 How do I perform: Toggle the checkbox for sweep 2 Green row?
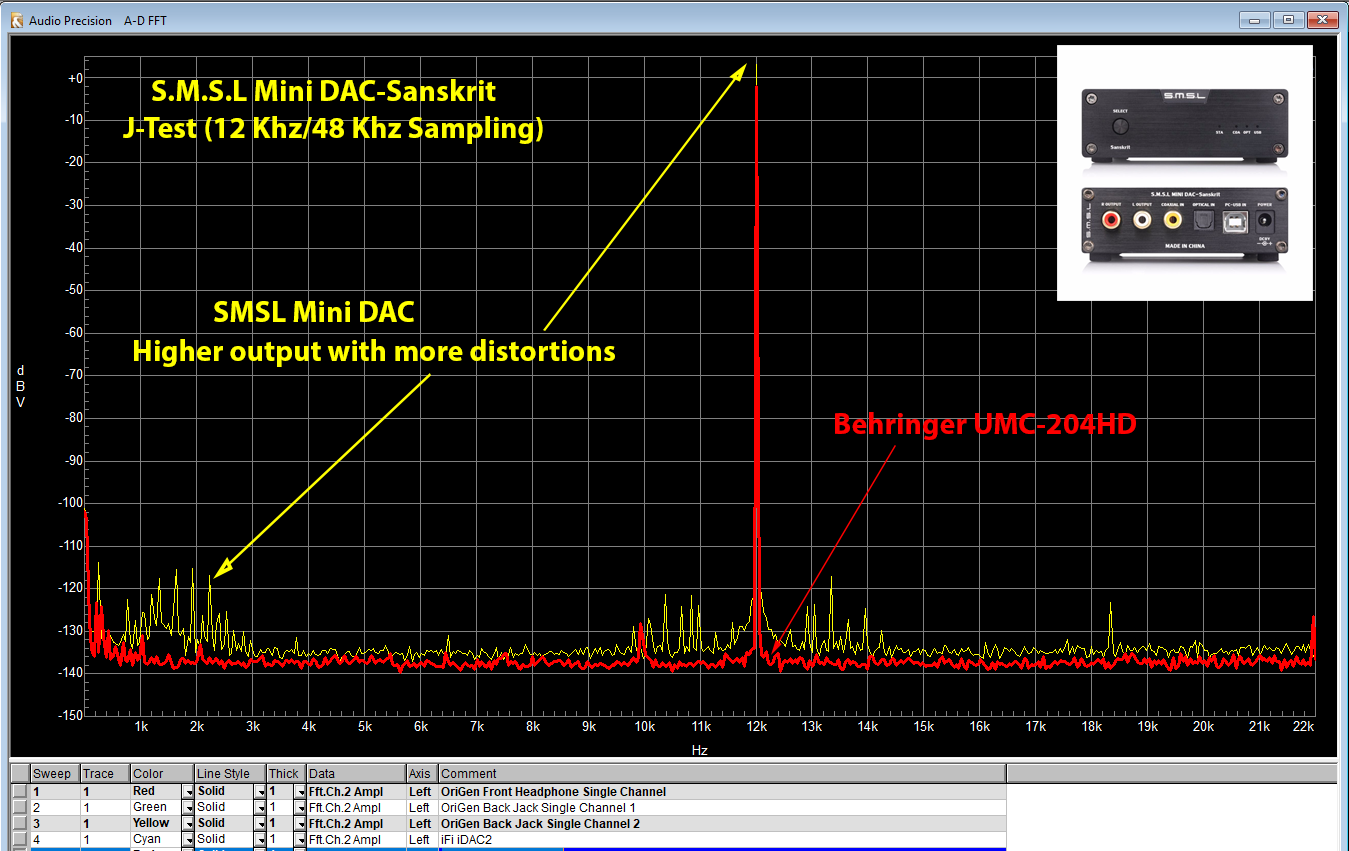coord(20,808)
